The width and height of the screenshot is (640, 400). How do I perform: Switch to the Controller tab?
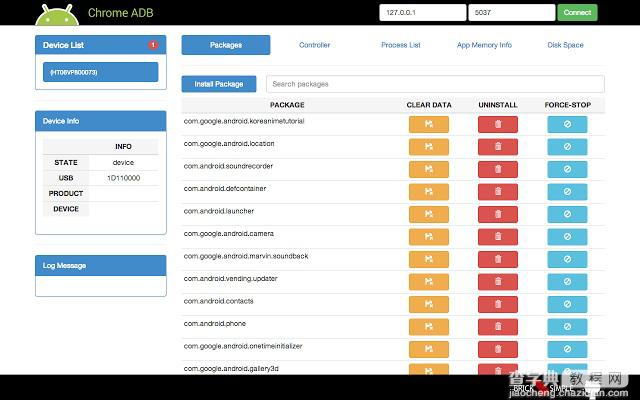coord(314,45)
